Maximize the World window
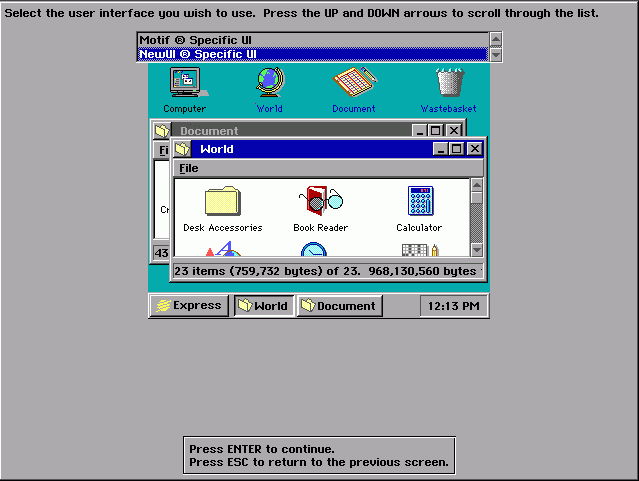The height and width of the screenshot is (481, 639). click(x=456, y=149)
